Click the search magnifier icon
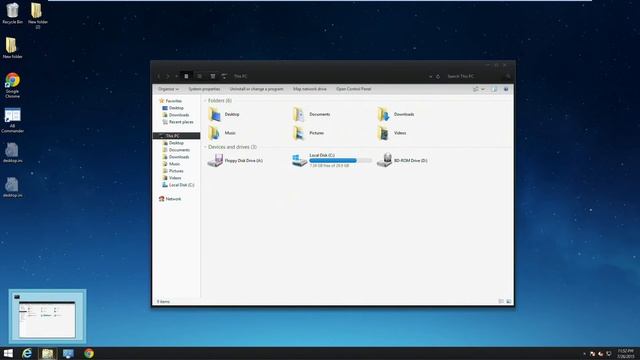640x360 pixels. tap(508, 76)
